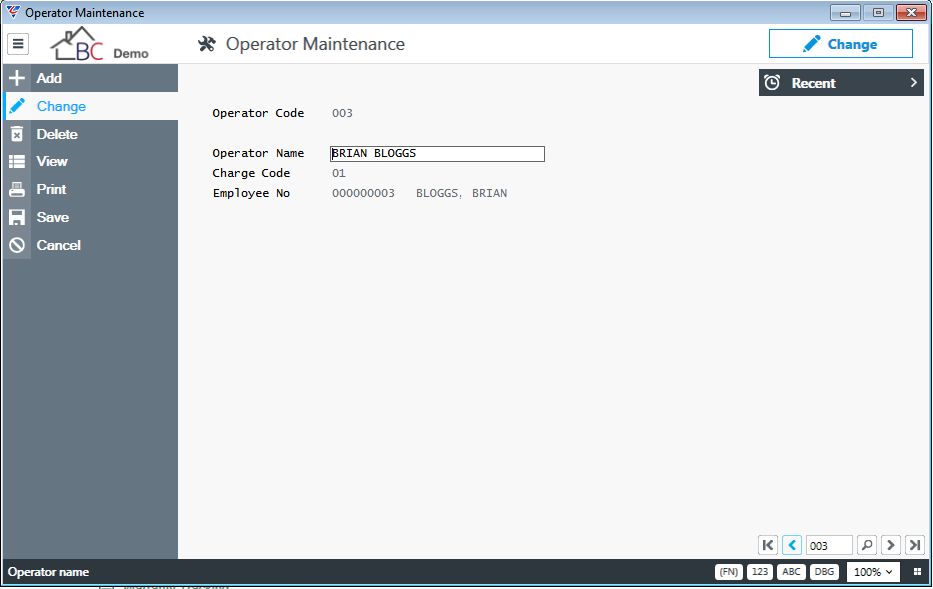Click the Charge Code value 01

339,173
